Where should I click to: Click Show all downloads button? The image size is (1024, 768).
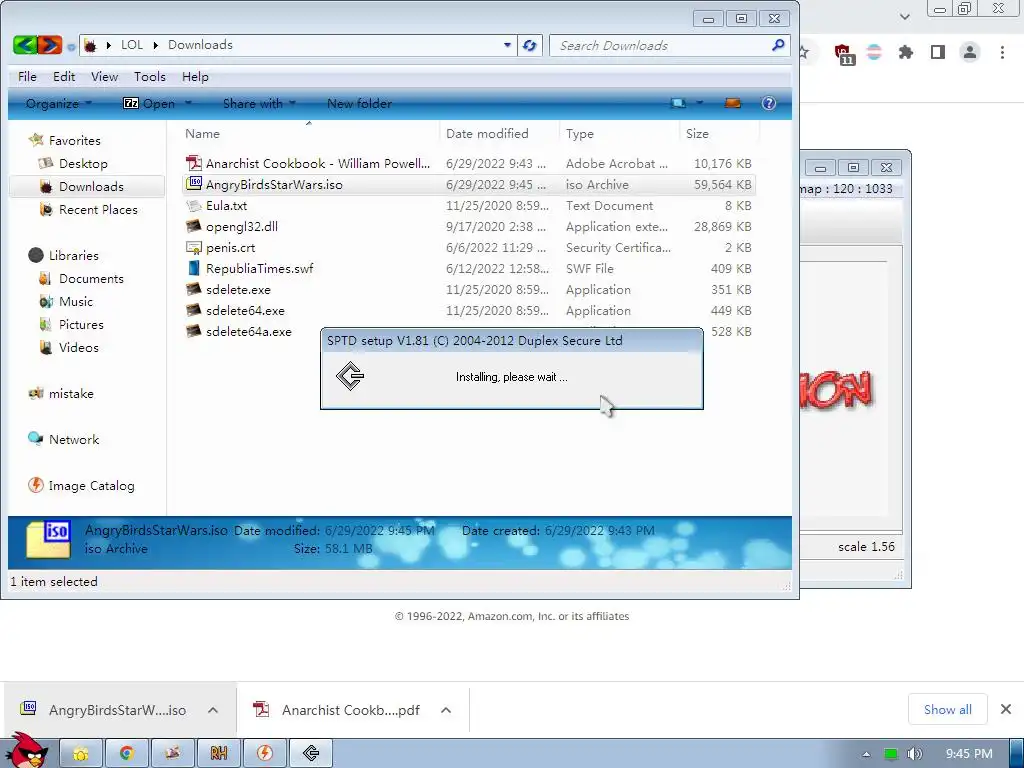tap(948, 709)
